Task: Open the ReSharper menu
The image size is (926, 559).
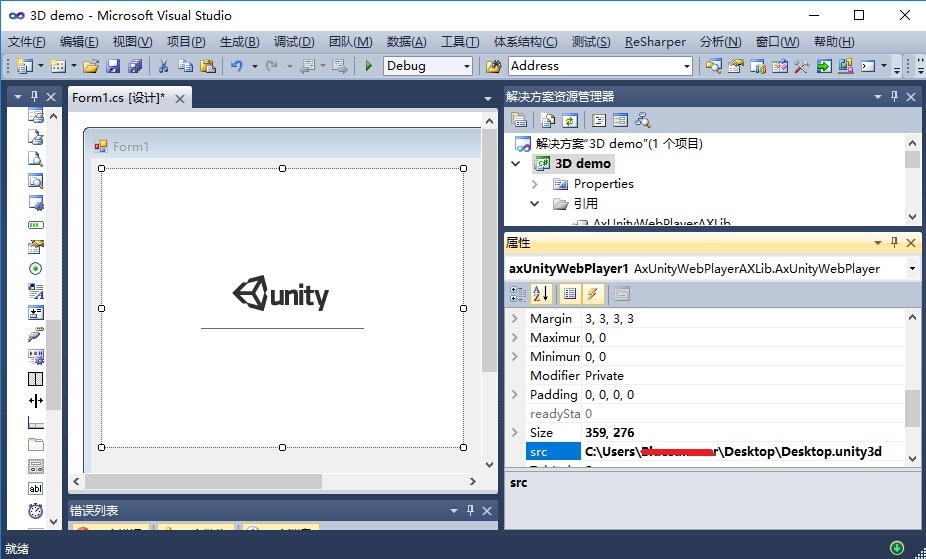Action: tap(655, 42)
